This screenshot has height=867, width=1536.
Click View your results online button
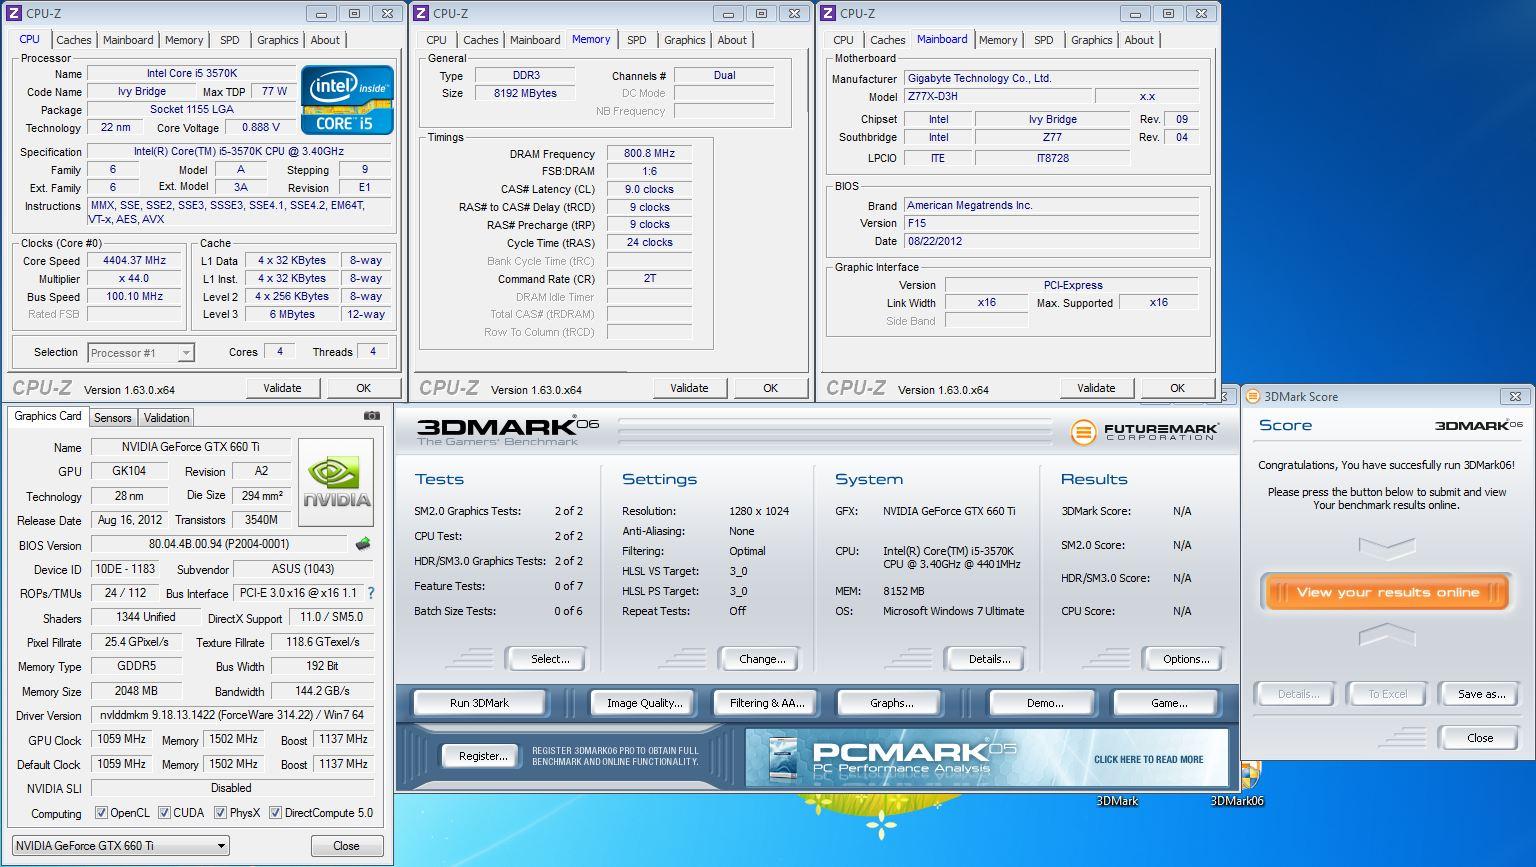1387,592
